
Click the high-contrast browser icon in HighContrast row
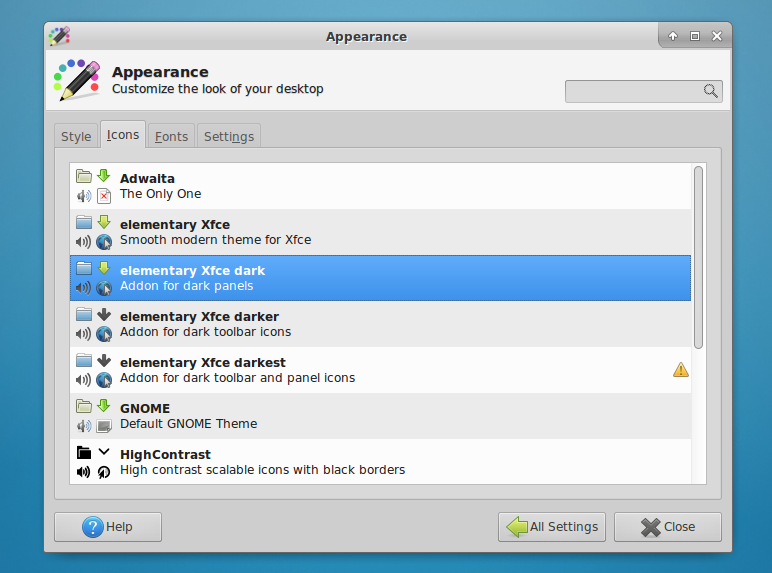pos(104,472)
